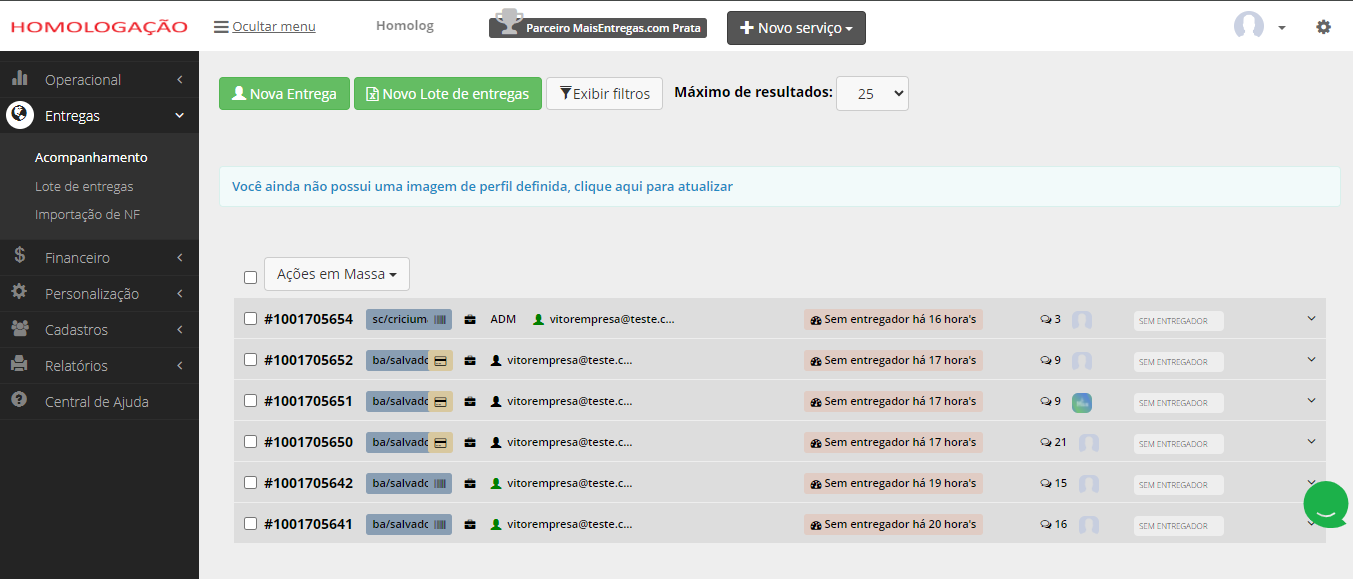Viewport: 1353px width, 579px height.
Task: Open Lote de entregas in sidebar
Action: coord(84,186)
